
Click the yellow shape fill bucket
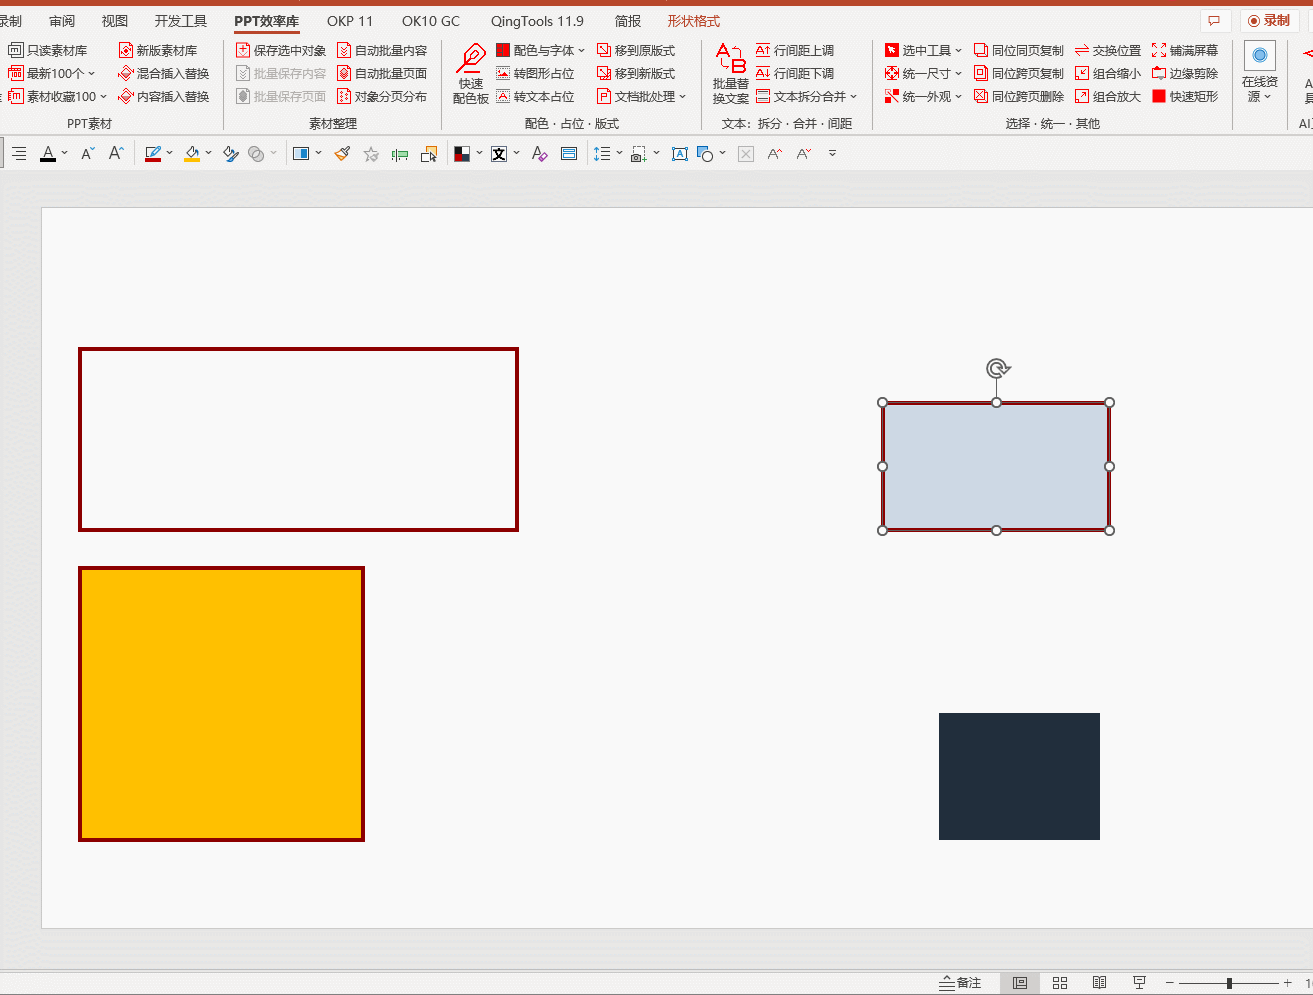[x=192, y=153]
